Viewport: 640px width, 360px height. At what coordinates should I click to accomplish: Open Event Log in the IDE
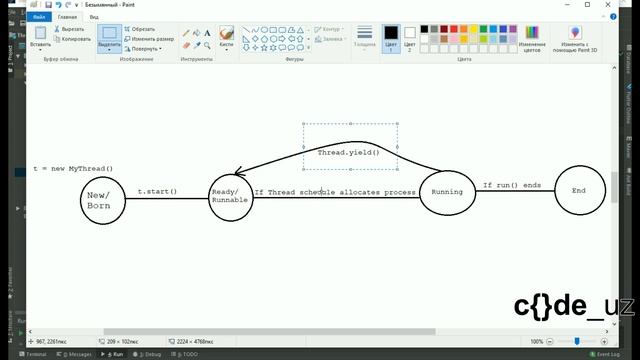point(605,354)
